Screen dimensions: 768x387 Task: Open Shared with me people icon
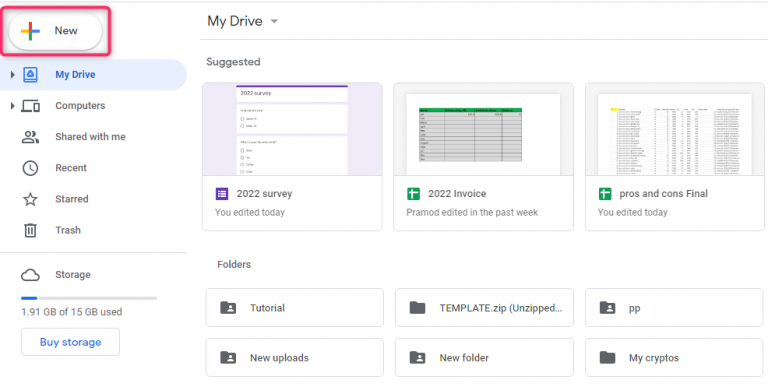point(30,137)
